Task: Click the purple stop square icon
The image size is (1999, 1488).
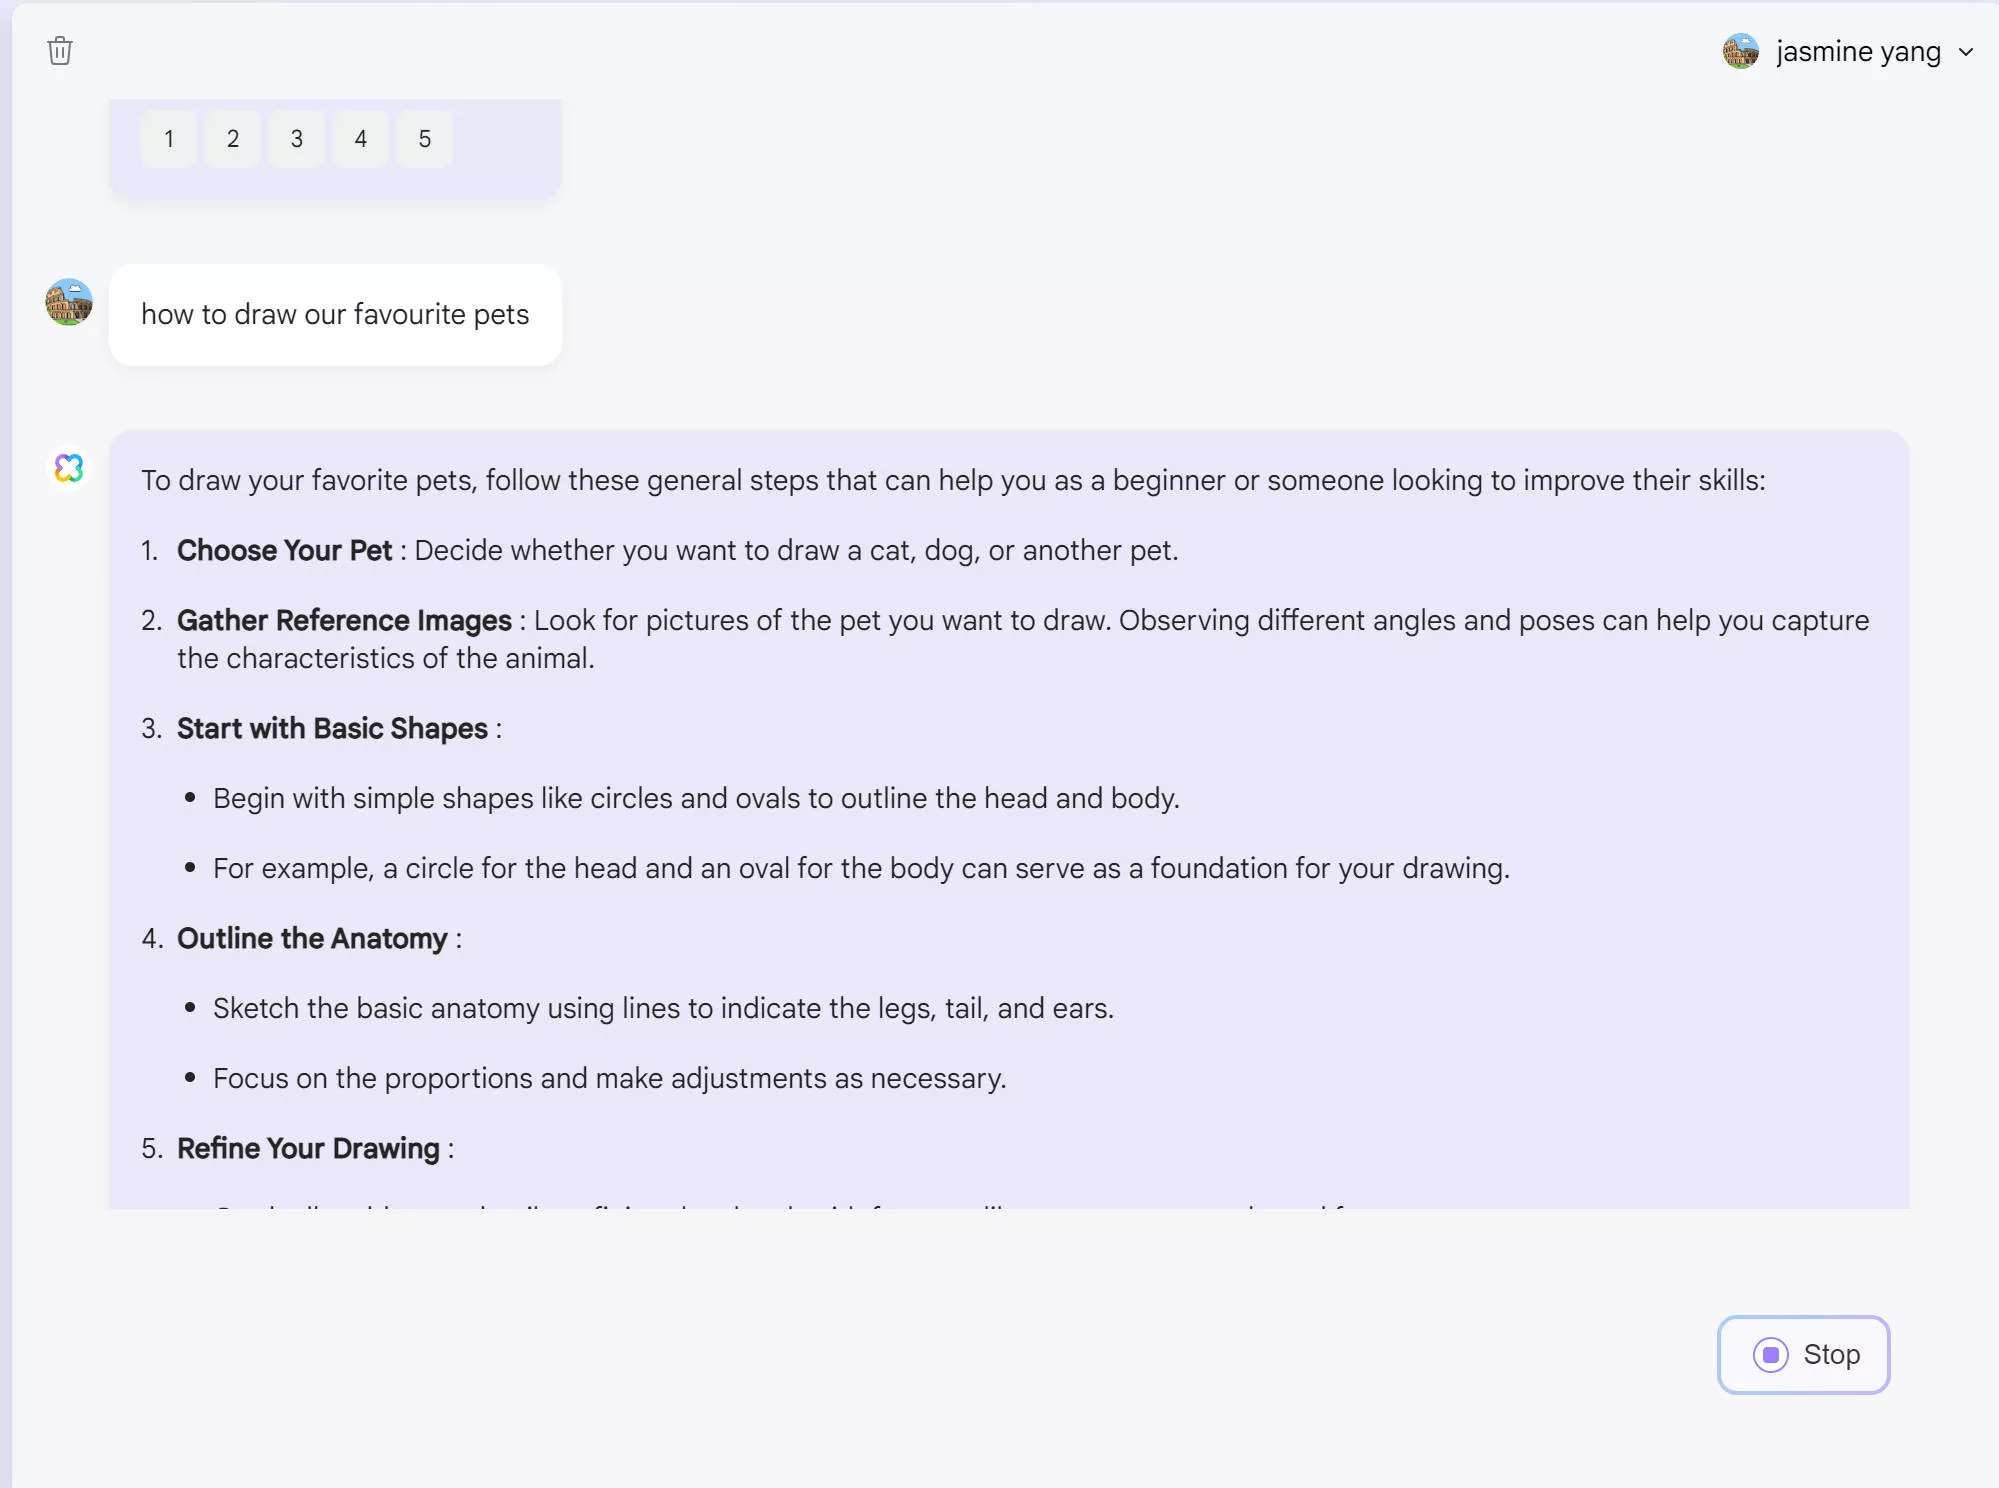Action: 1770,1355
